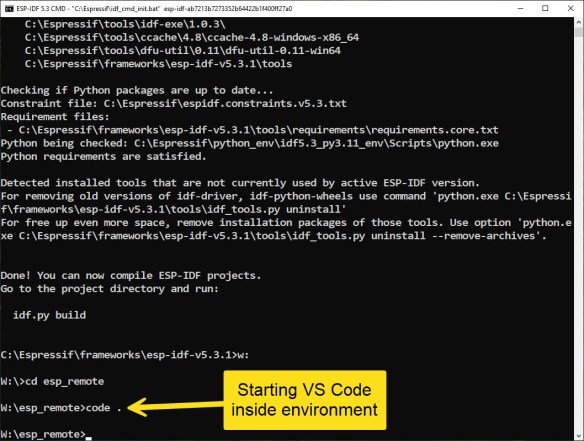
Task: Click the line 'C:\Espressif\tools\idf-exe\1.0.3\'
Action: [x=125, y=24]
